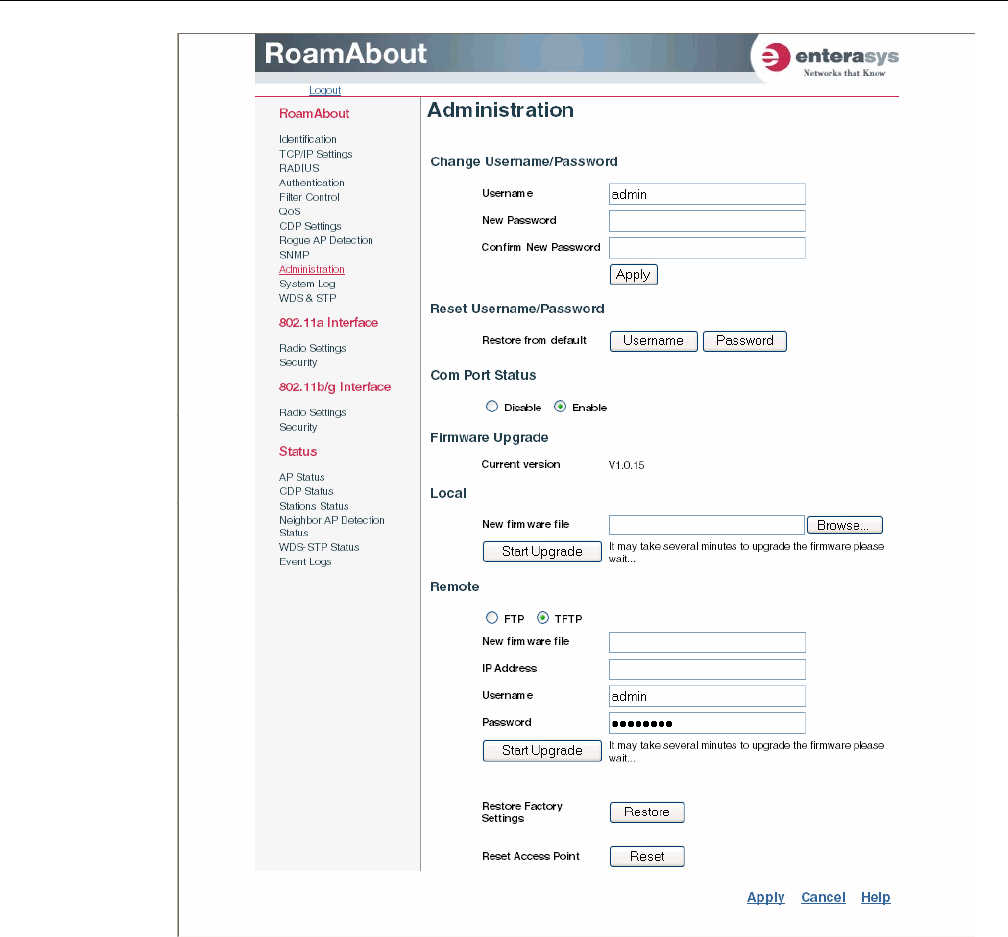Screen dimensions: 1008x937
Task: Focus the Confirm New Password field
Action: pyautogui.click(x=707, y=248)
